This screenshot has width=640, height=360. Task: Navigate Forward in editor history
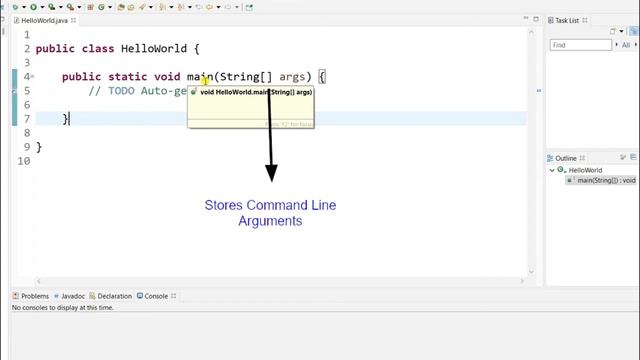point(227,7)
